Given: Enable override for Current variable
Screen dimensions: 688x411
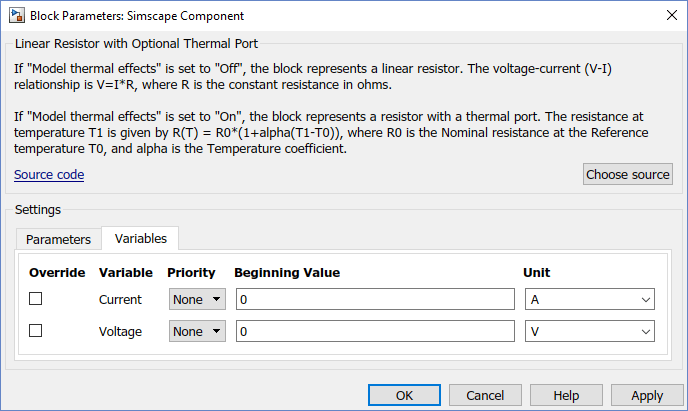Looking at the screenshot, I should [x=36, y=299].
